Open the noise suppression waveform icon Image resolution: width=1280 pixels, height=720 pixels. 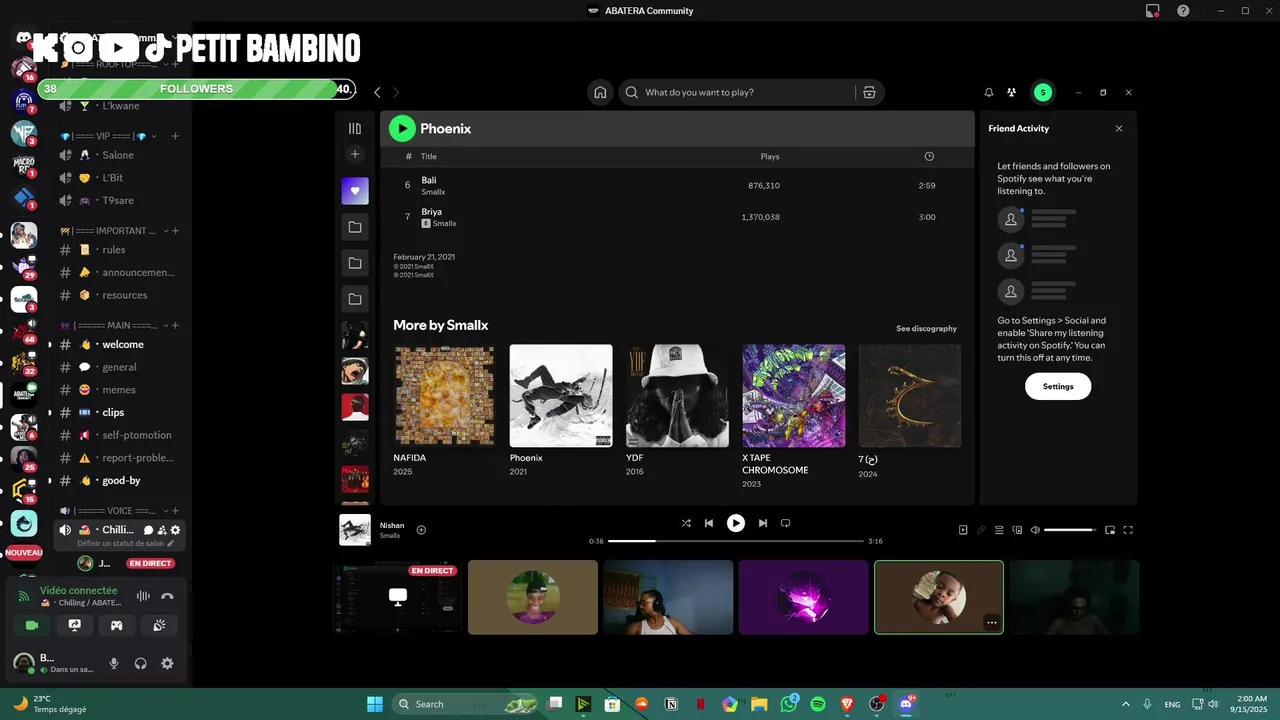[x=143, y=596]
